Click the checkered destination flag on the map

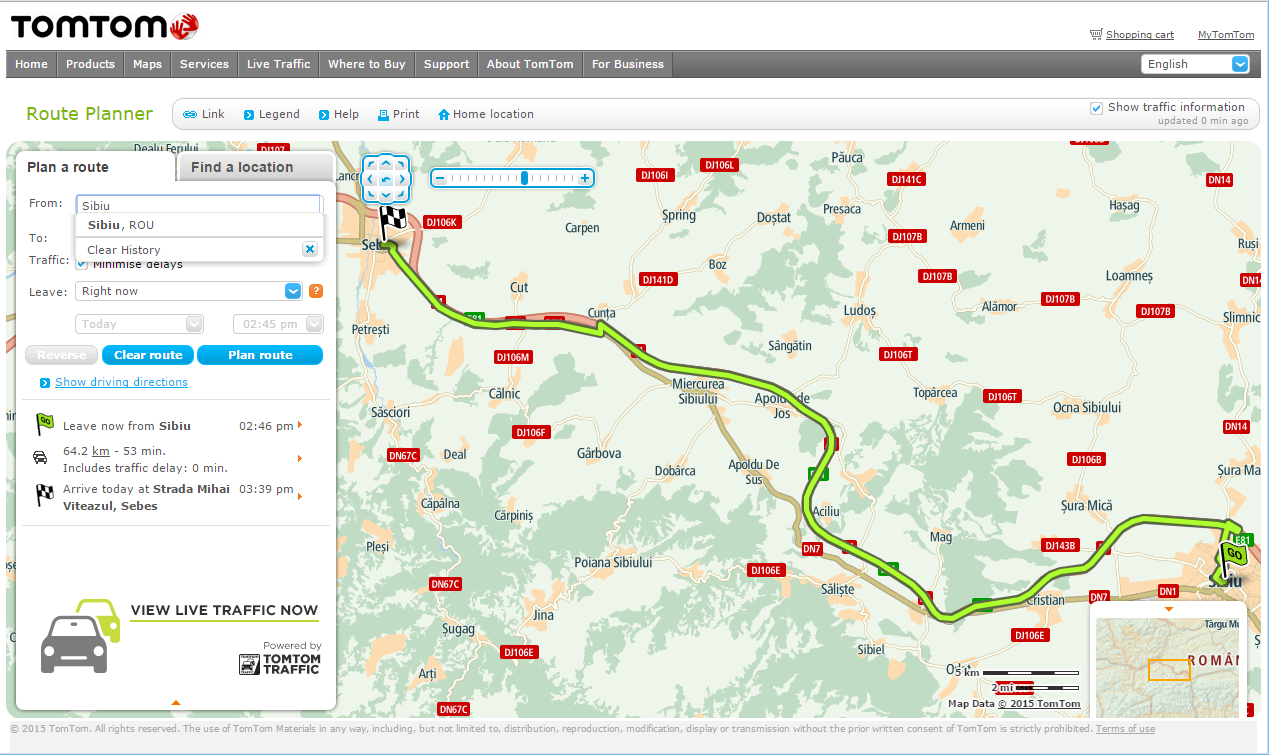[393, 223]
